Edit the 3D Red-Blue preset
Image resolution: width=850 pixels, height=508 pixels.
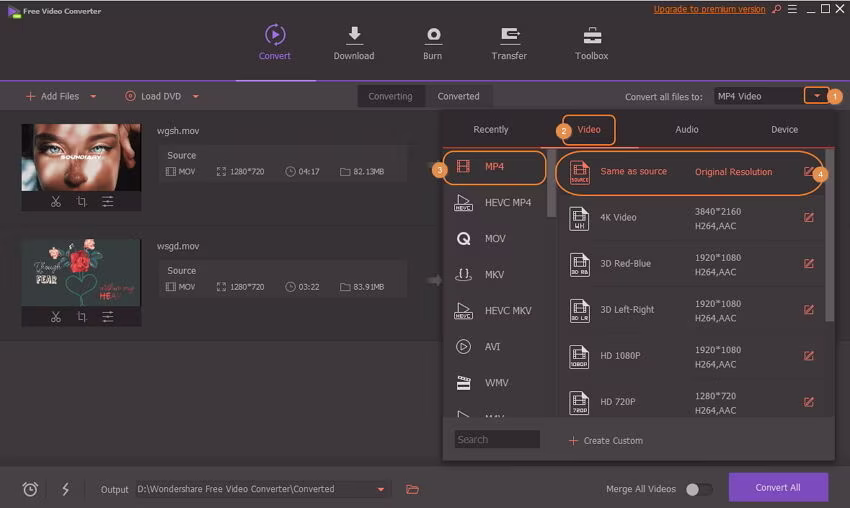pos(808,263)
